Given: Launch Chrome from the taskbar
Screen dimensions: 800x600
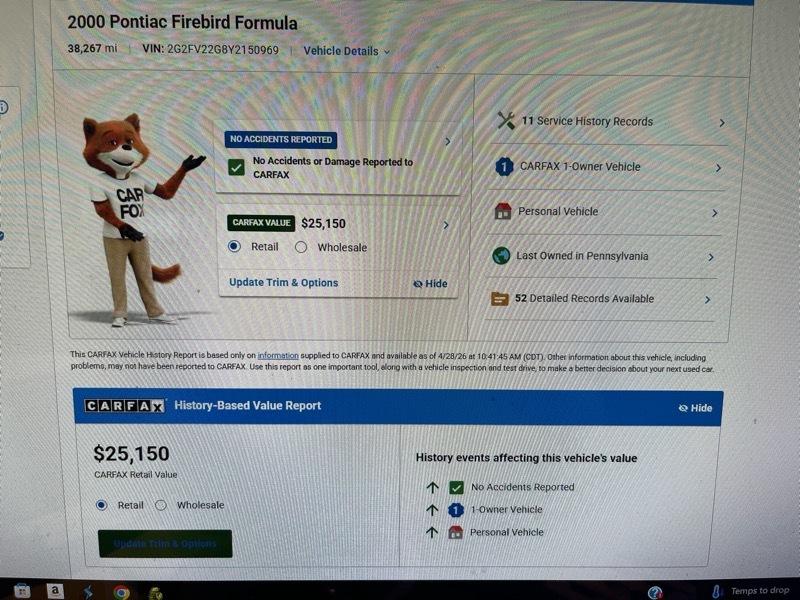Looking at the screenshot, I should (121, 592).
